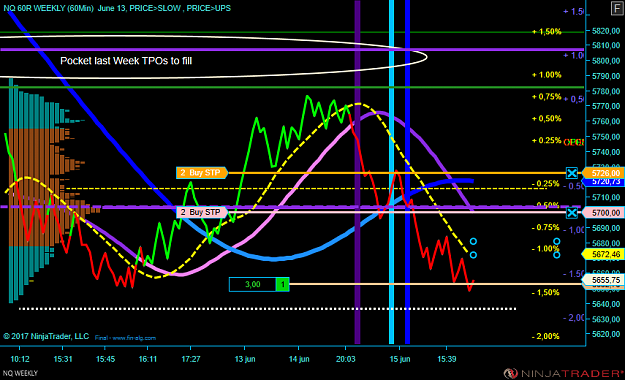This screenshot has width=625, height=380.
Task: Click the yellow '- 0,75%' level label
Action: (x=546, y=227)
